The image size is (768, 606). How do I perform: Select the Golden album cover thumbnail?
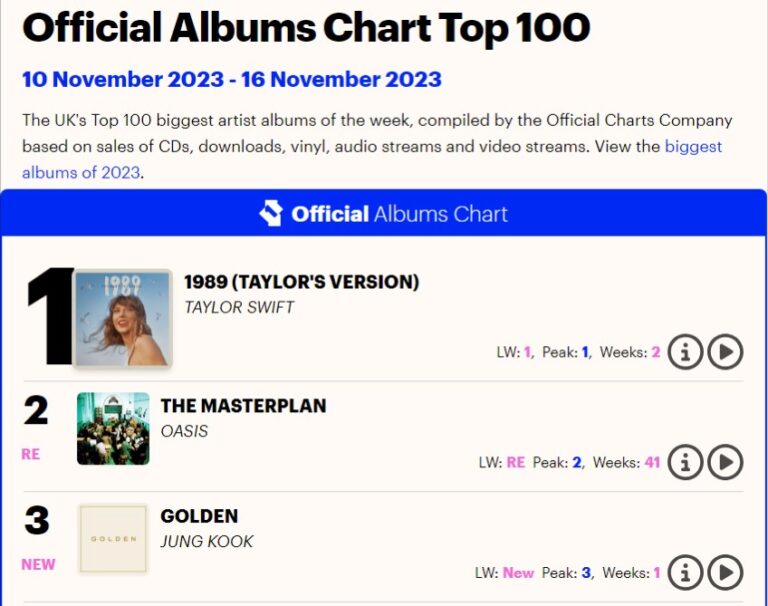[113, 539]
